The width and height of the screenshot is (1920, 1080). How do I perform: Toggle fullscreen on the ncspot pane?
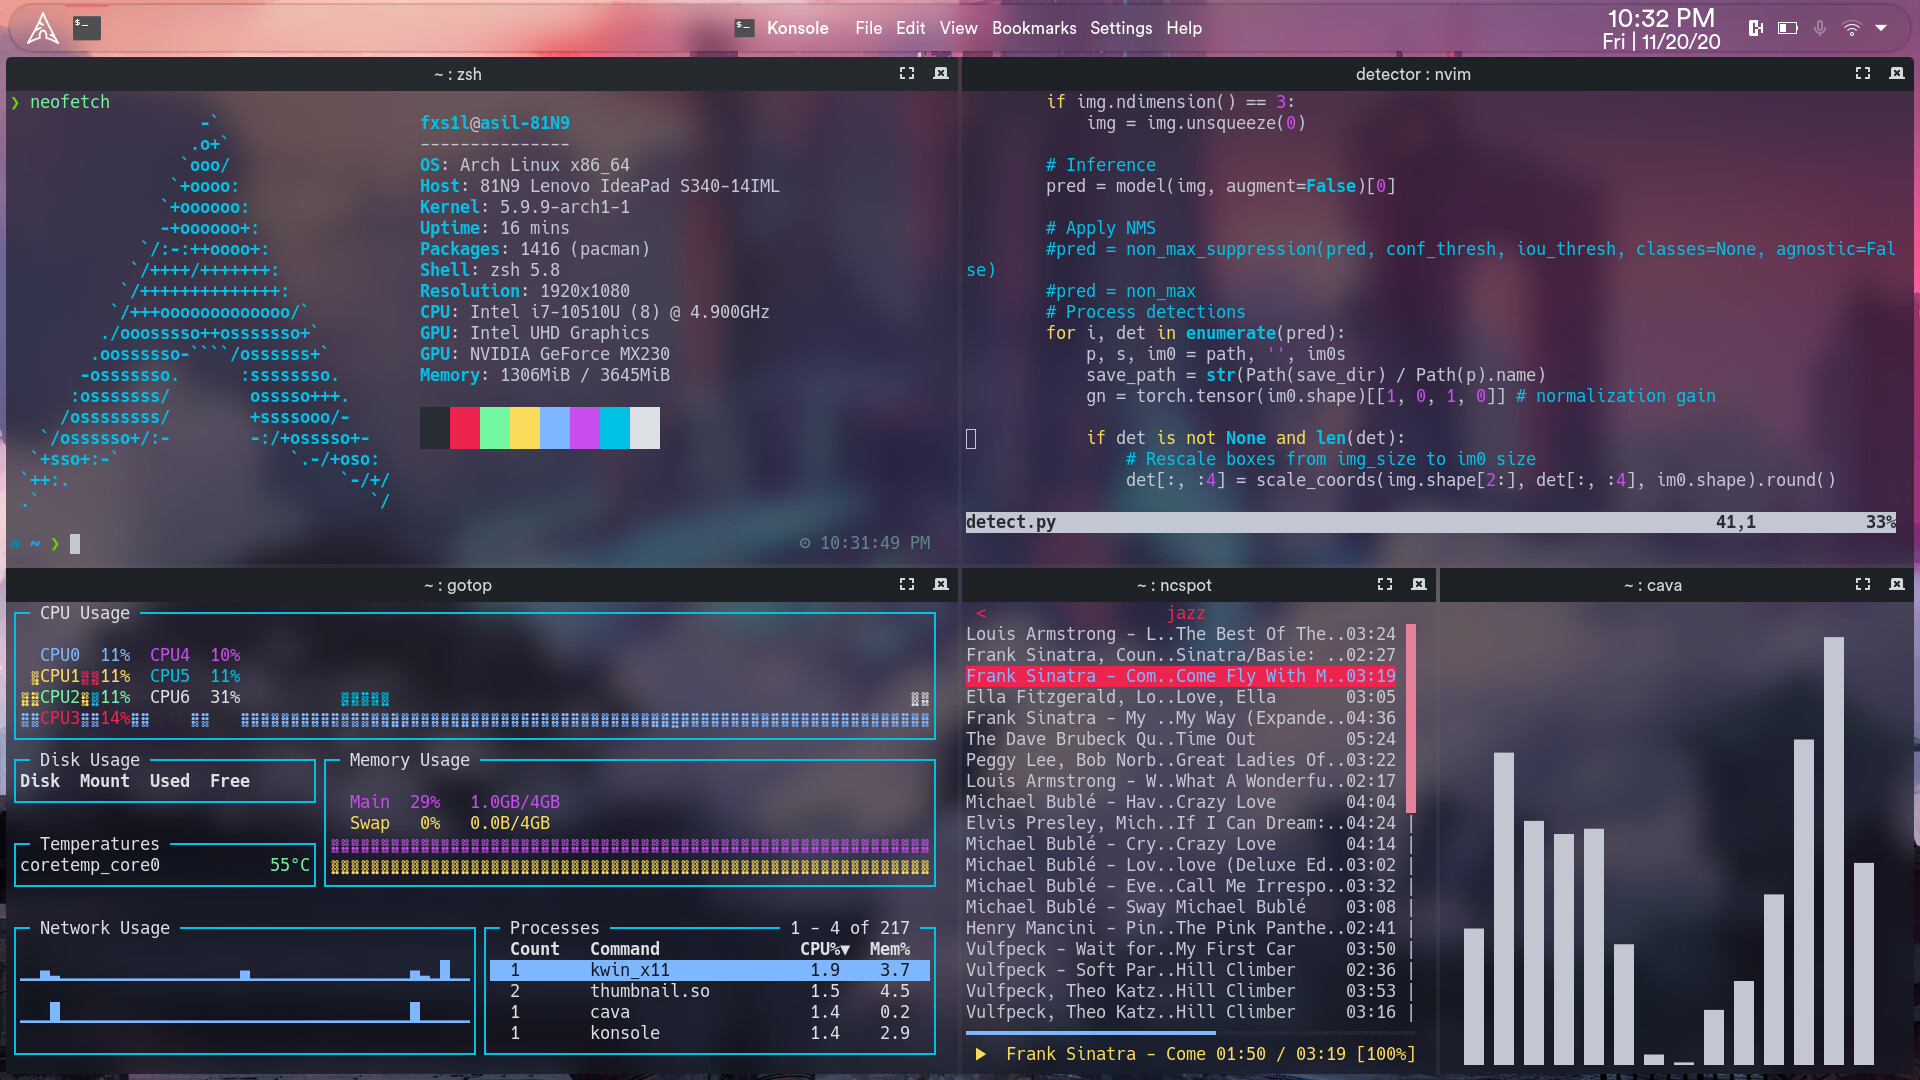[1385, 585]
